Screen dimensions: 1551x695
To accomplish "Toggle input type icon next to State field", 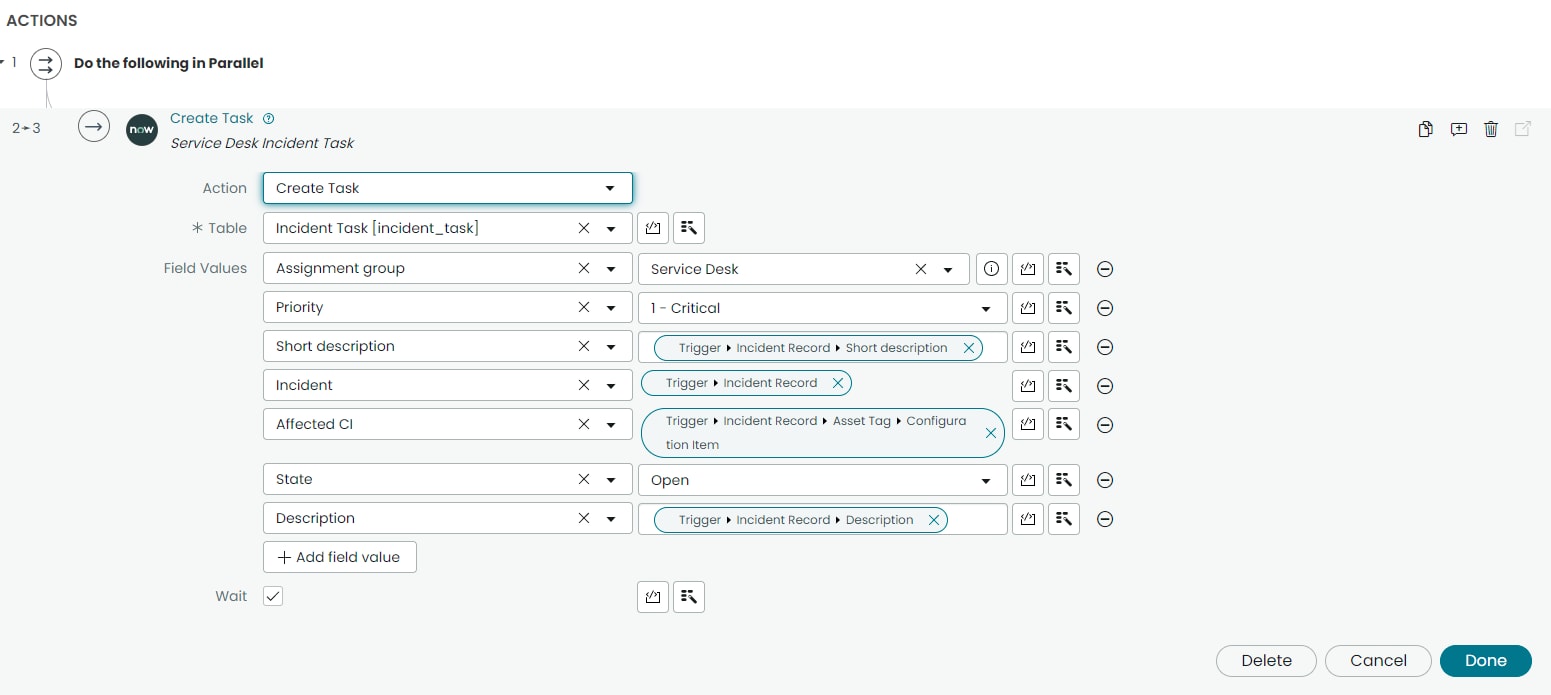I will click(1027, 480).
